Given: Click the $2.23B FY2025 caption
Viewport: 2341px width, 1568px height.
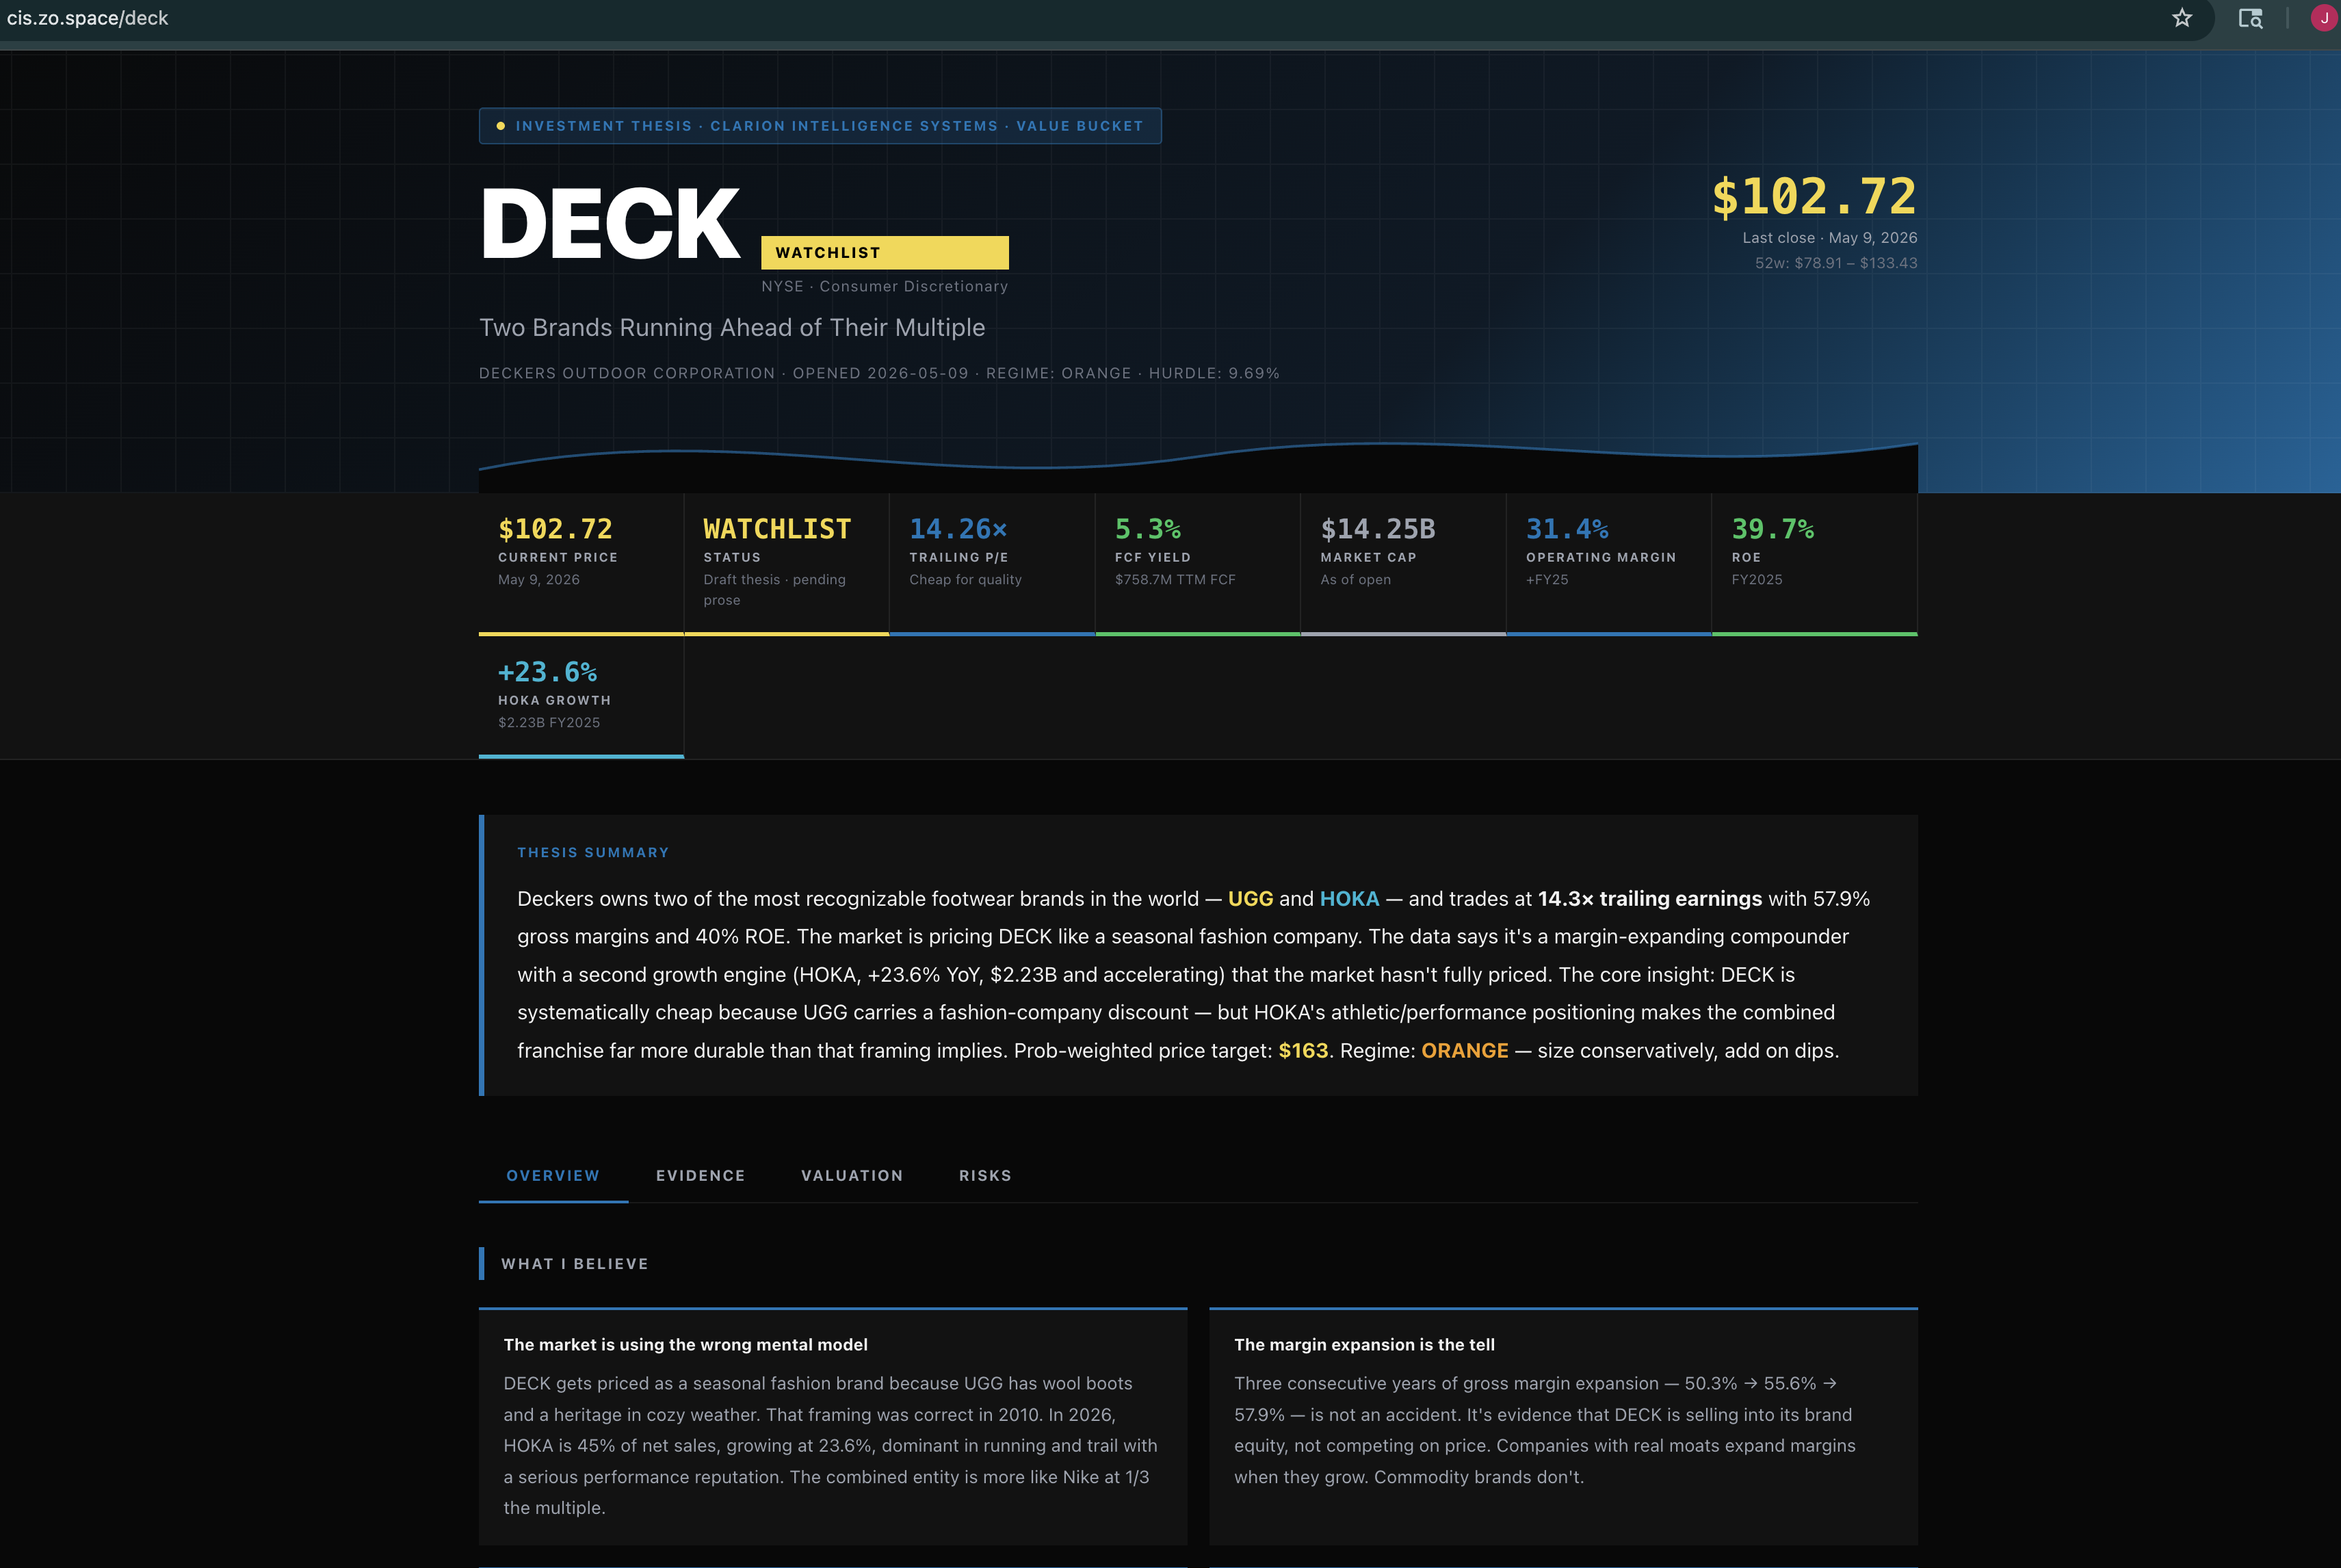Looking at the screenshot, I should [x=549, y=723].
